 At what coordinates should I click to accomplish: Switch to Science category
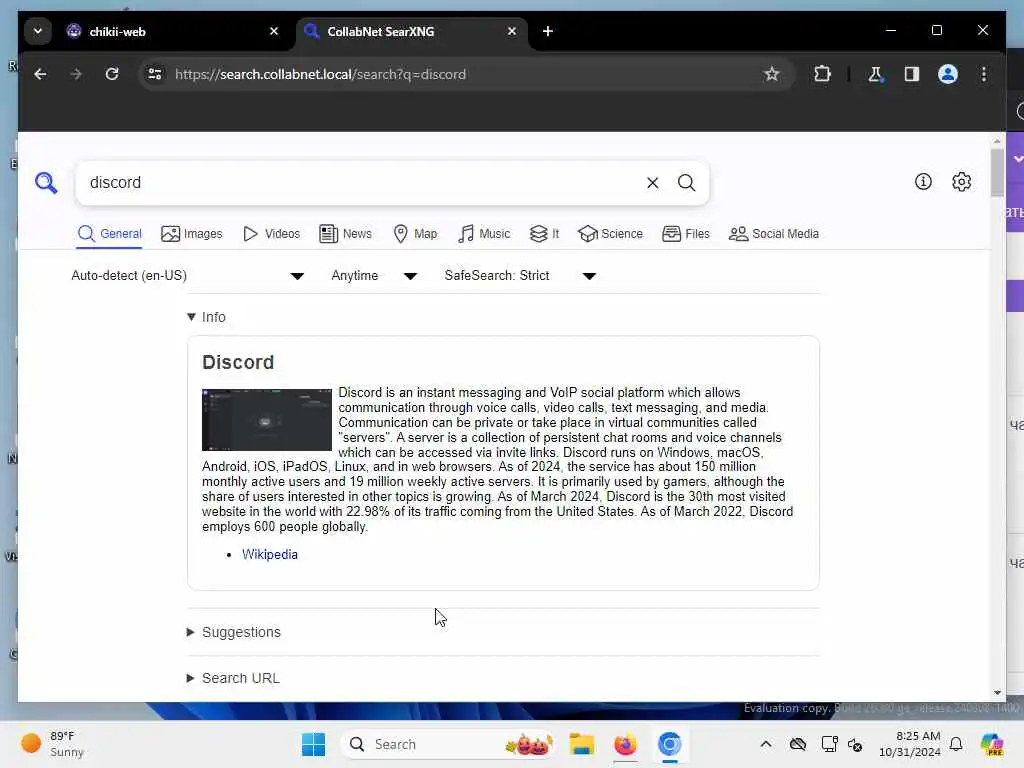[610, 234]
